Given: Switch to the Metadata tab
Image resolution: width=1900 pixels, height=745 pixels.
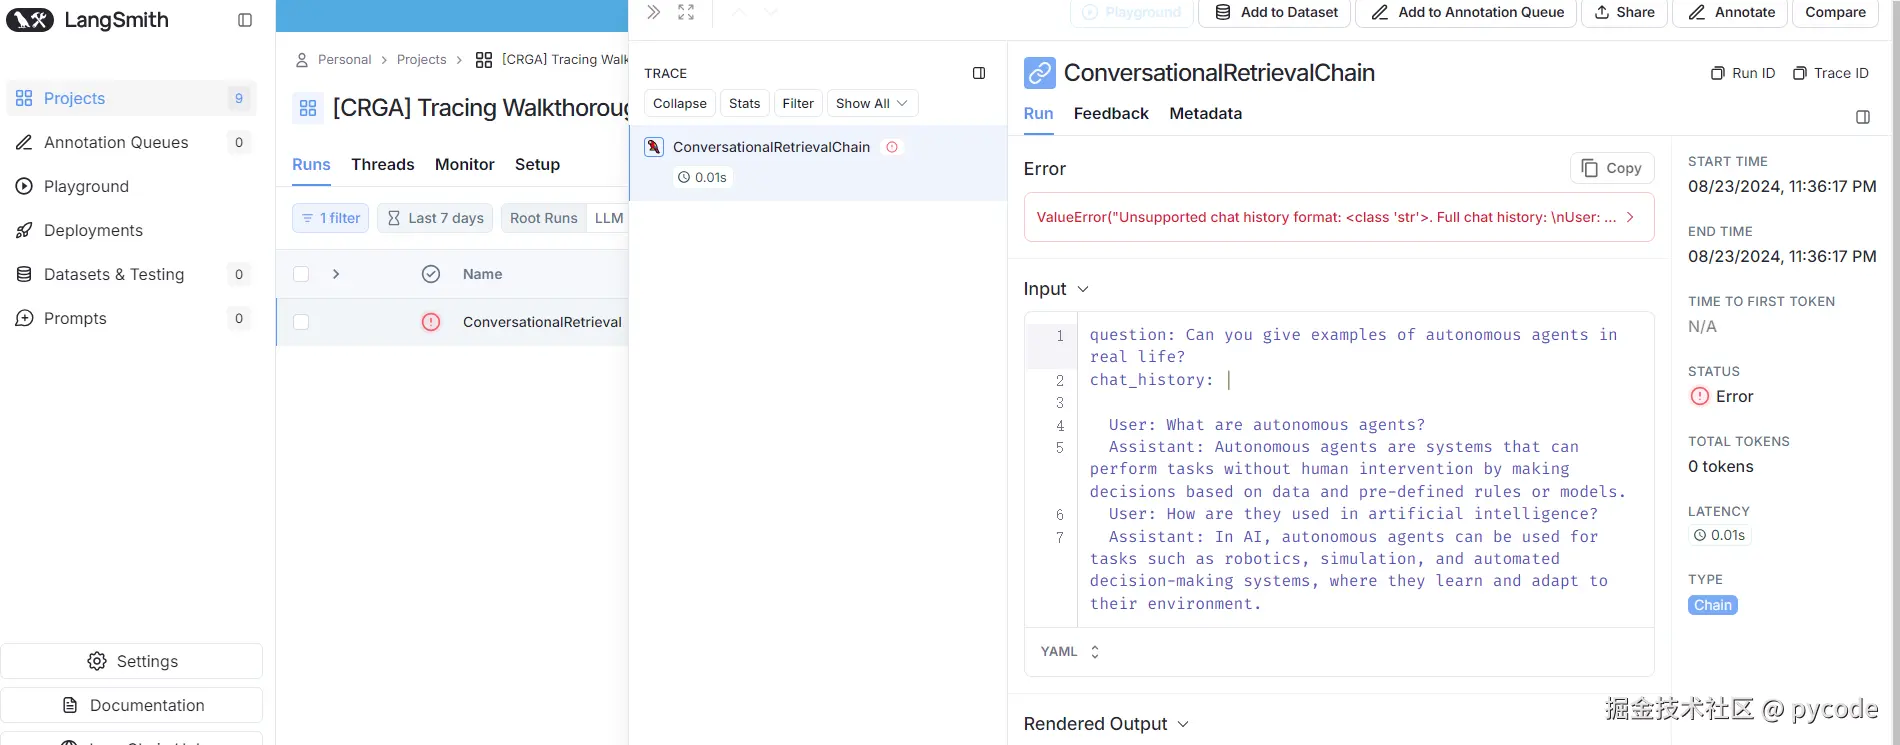Looking at the screenshot, I should [x=1205, y=114].
